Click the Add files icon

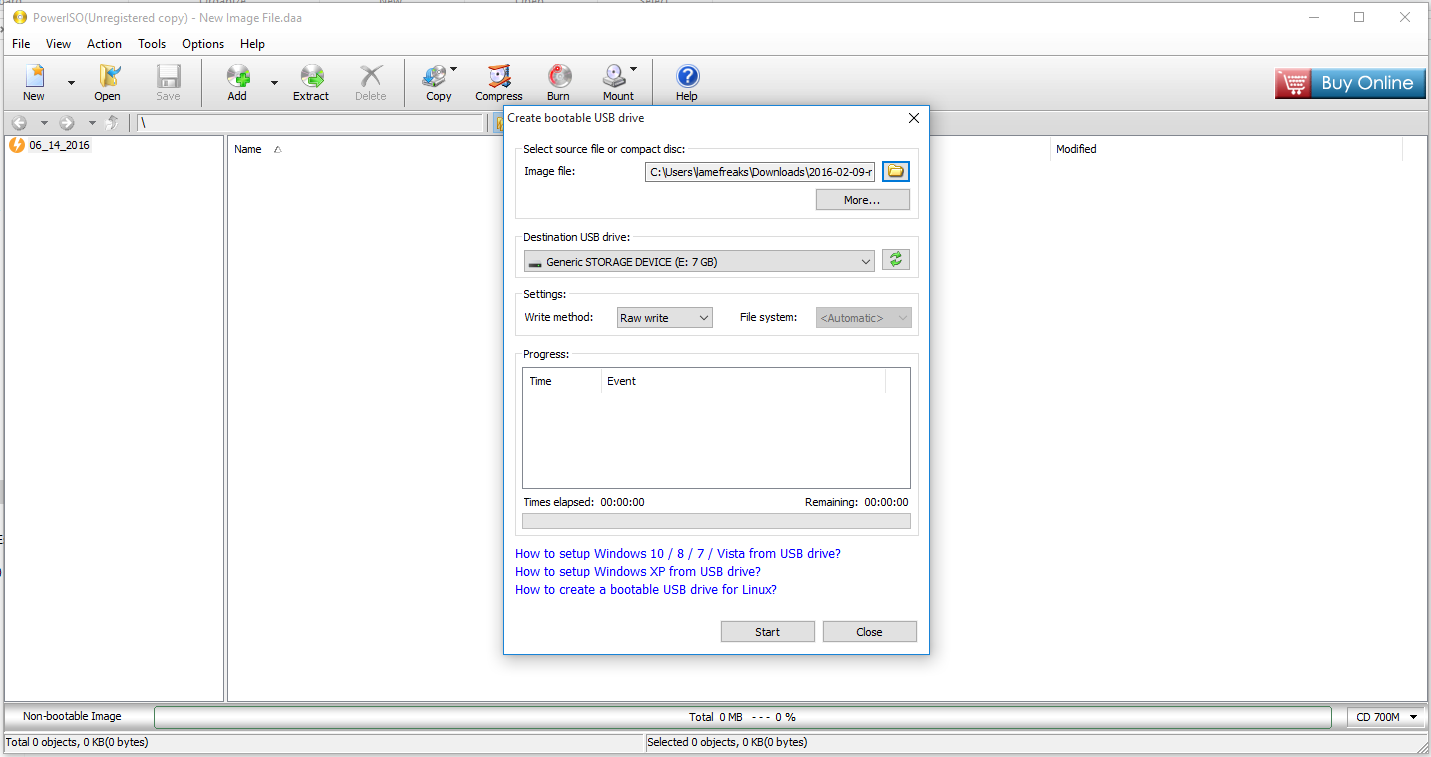(x=237, y=80)
